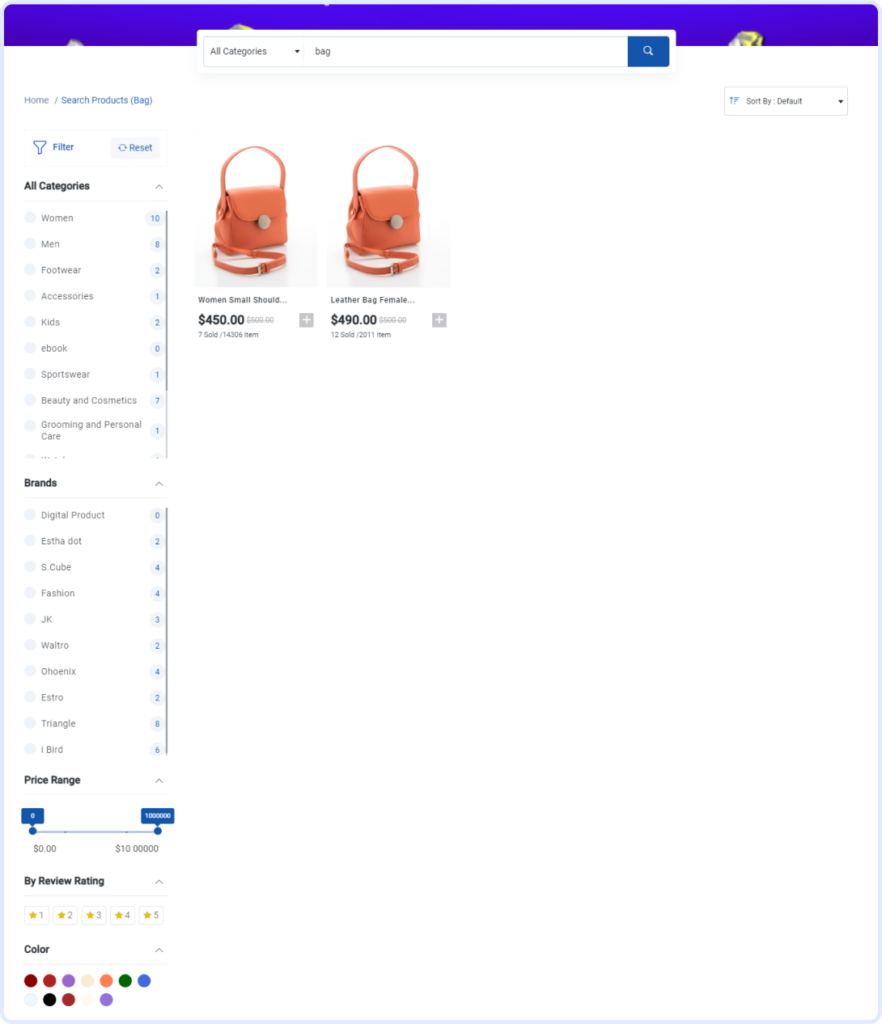The height and width of the screenshot is (1024, 882).
Task: Click the 7 Sold /14306 Item text
Action: [x=228, y=334]
